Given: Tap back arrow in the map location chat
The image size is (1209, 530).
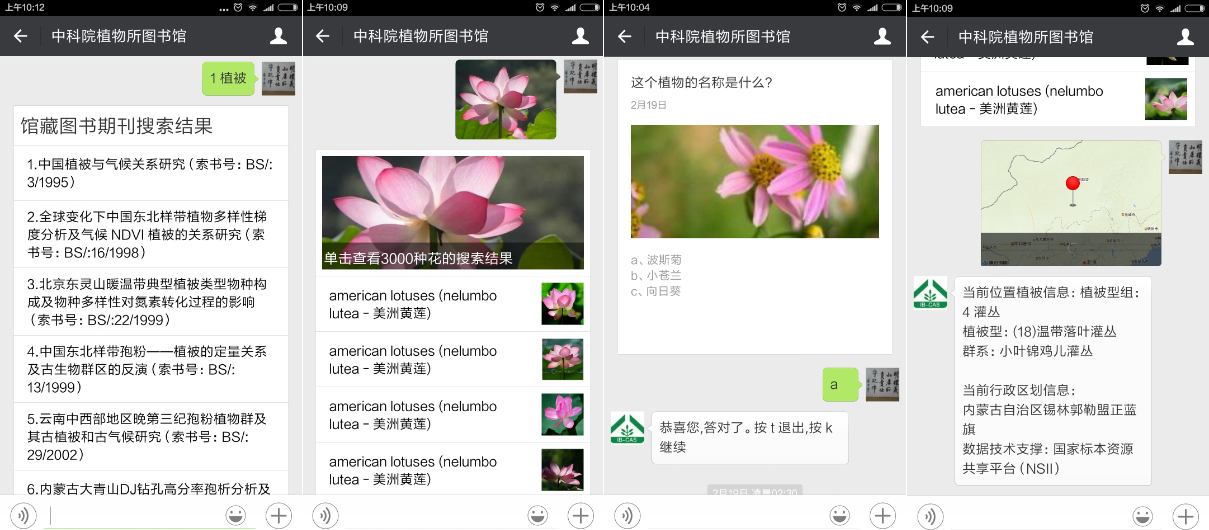Looking at the screenshot, I should (927, 37).
